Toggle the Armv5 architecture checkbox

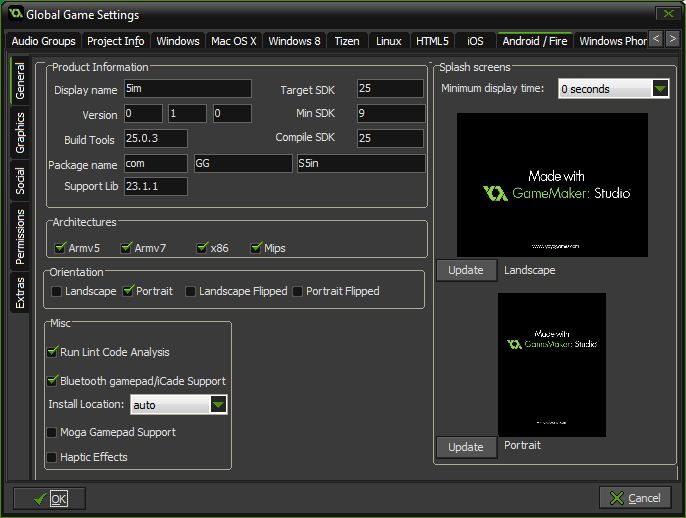(x=60, y=248)
